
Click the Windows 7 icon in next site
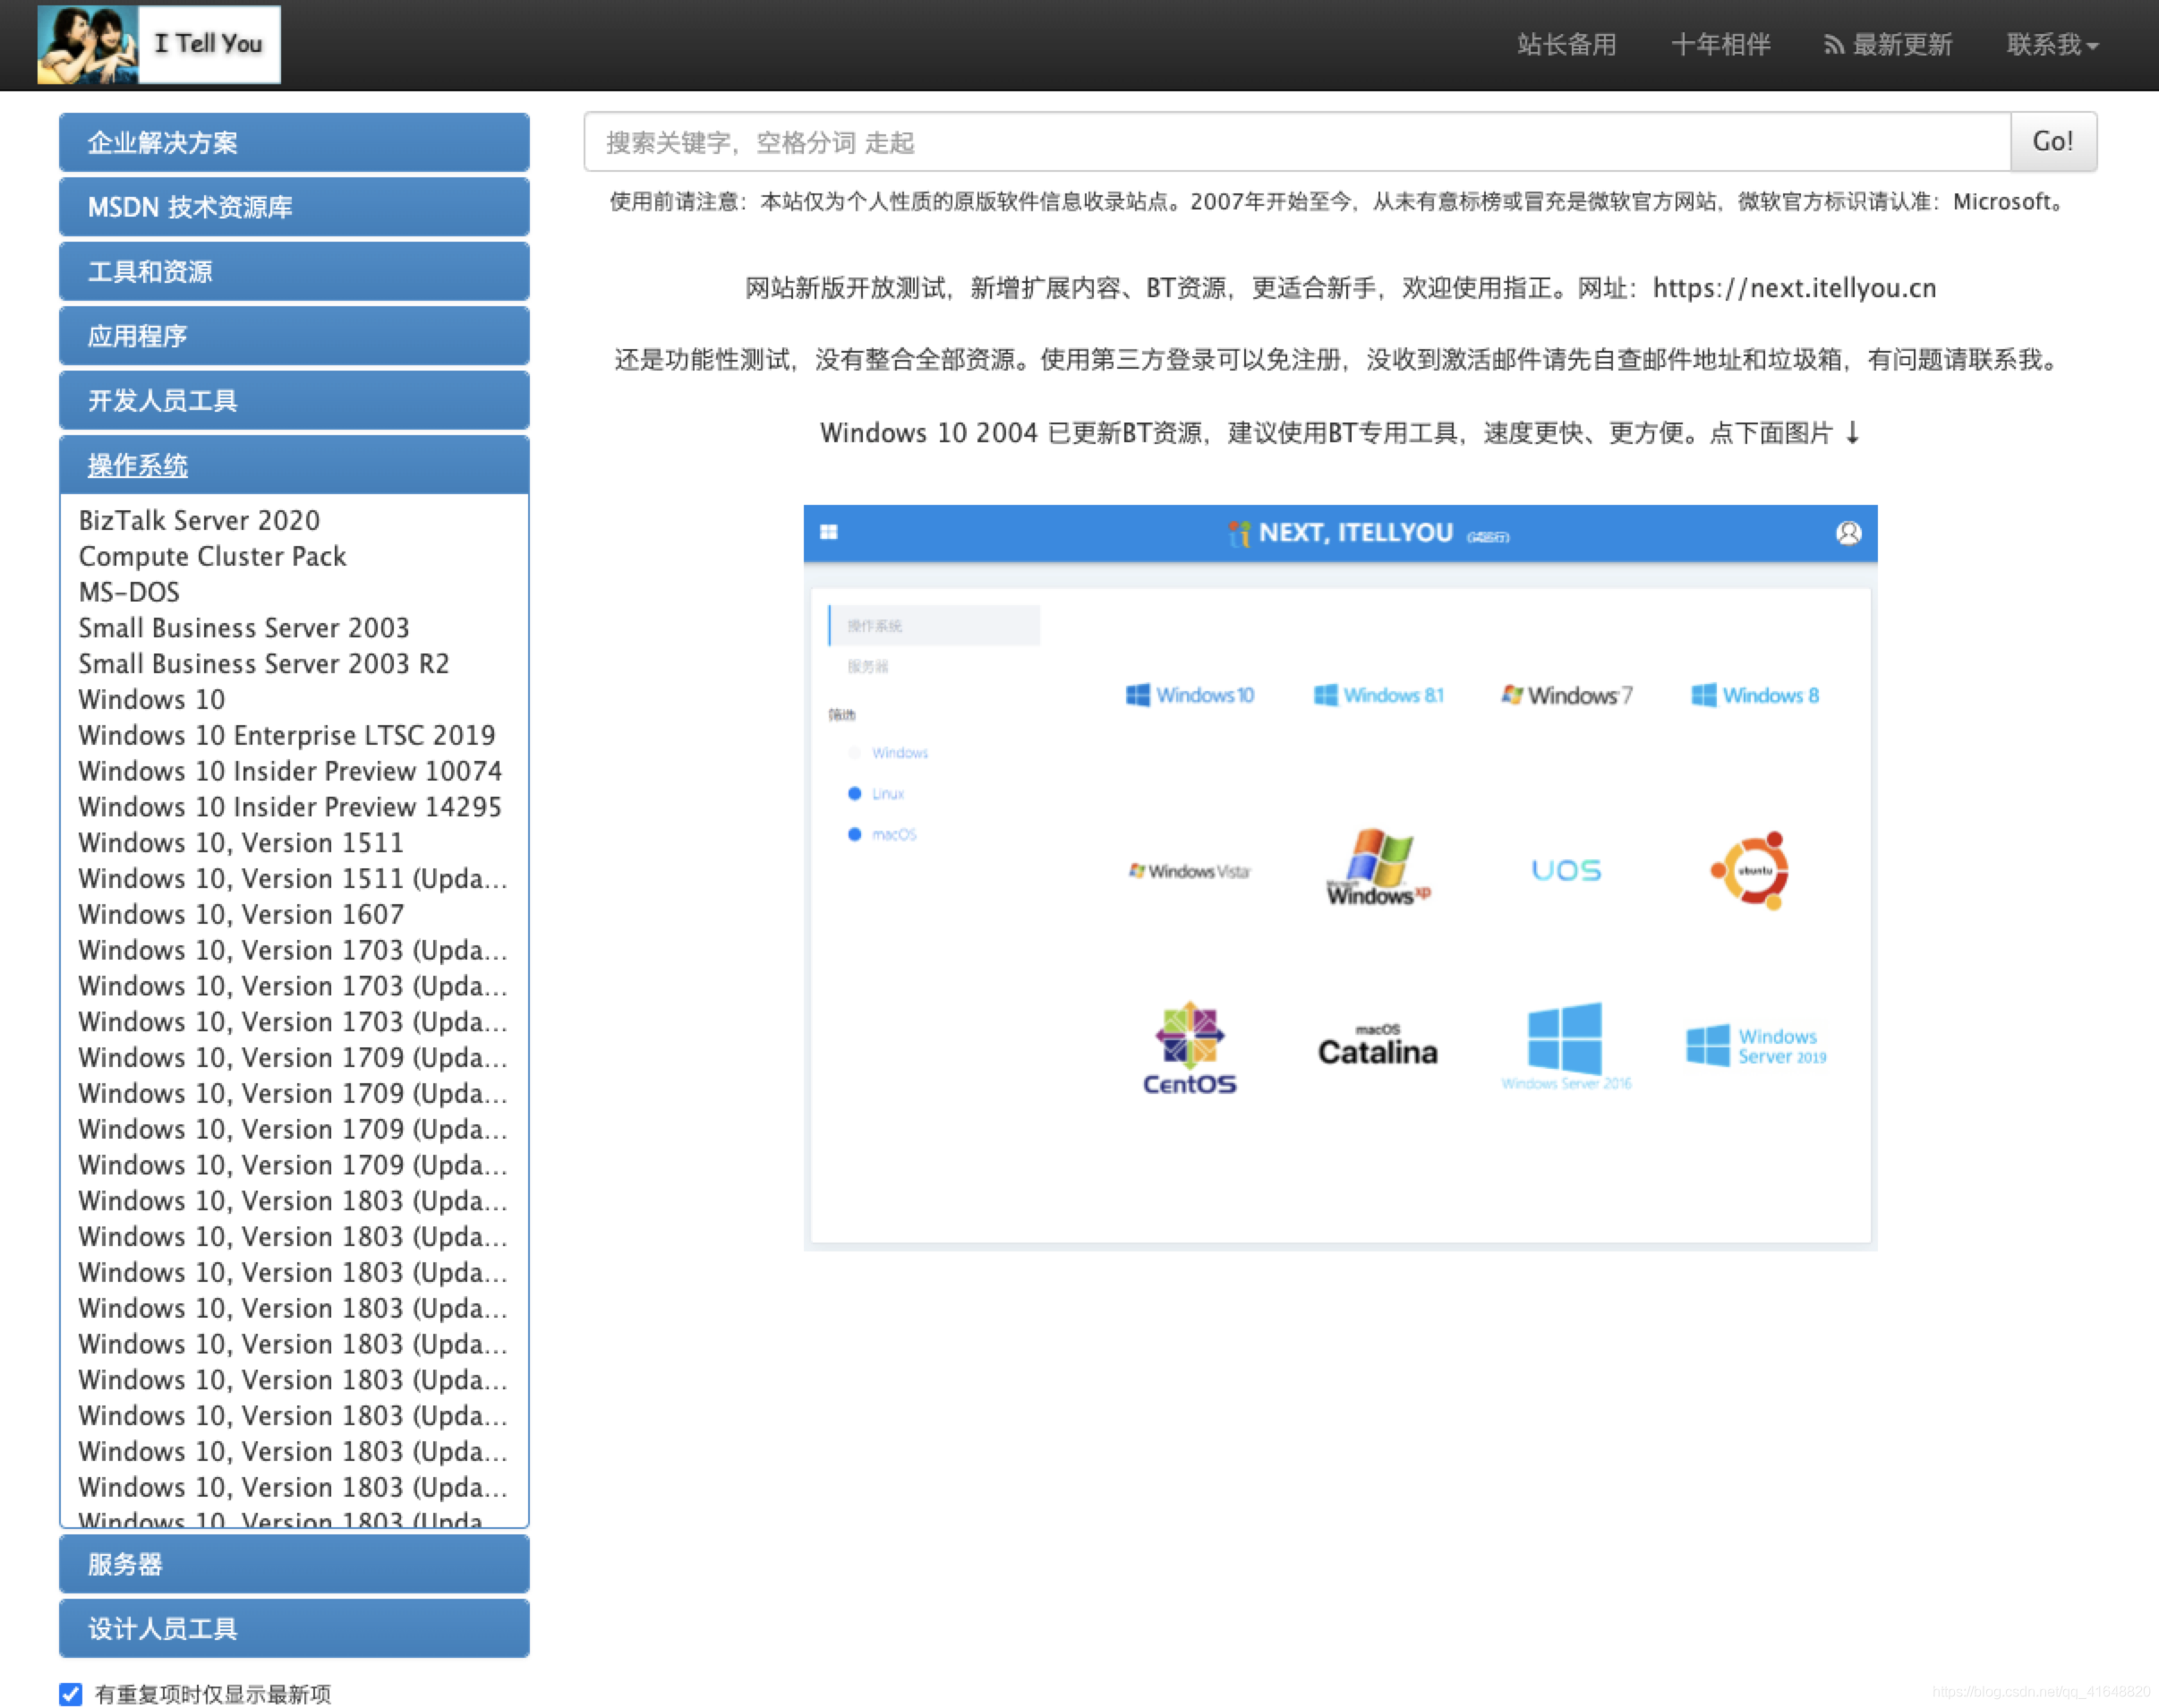tap(1563, 696)
